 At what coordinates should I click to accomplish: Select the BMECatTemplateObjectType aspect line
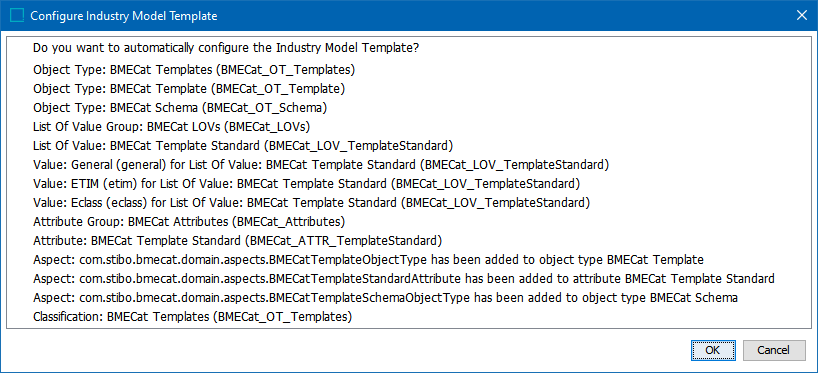(368, 260)
